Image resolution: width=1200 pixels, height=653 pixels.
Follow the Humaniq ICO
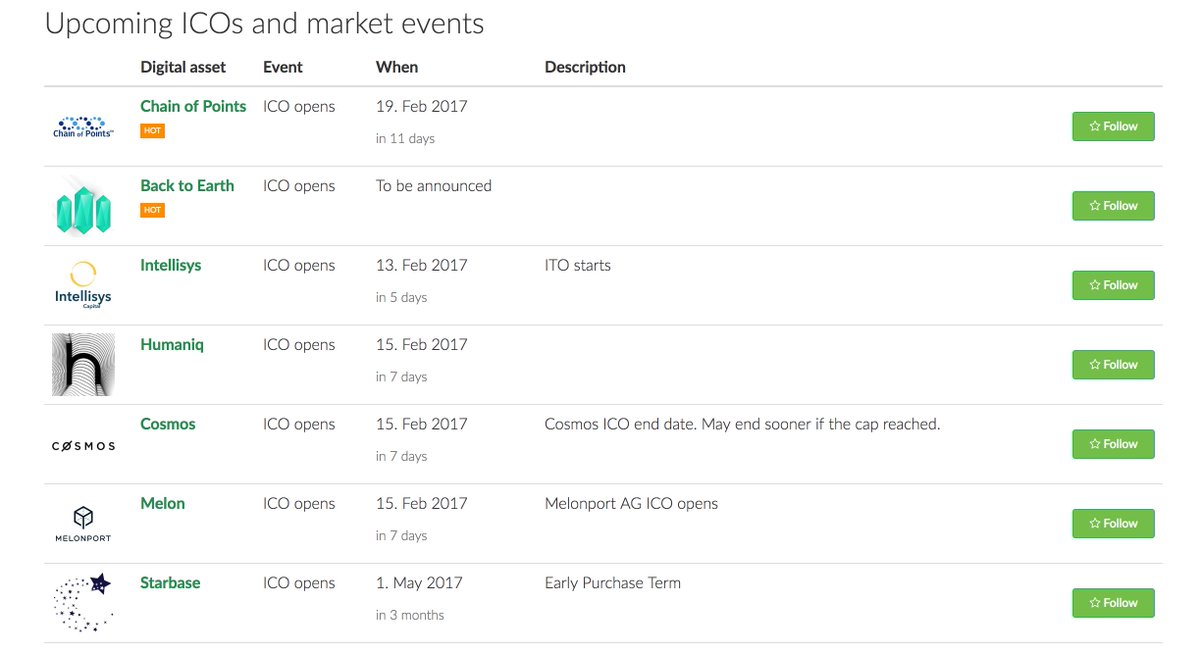tap(1113, 364)
